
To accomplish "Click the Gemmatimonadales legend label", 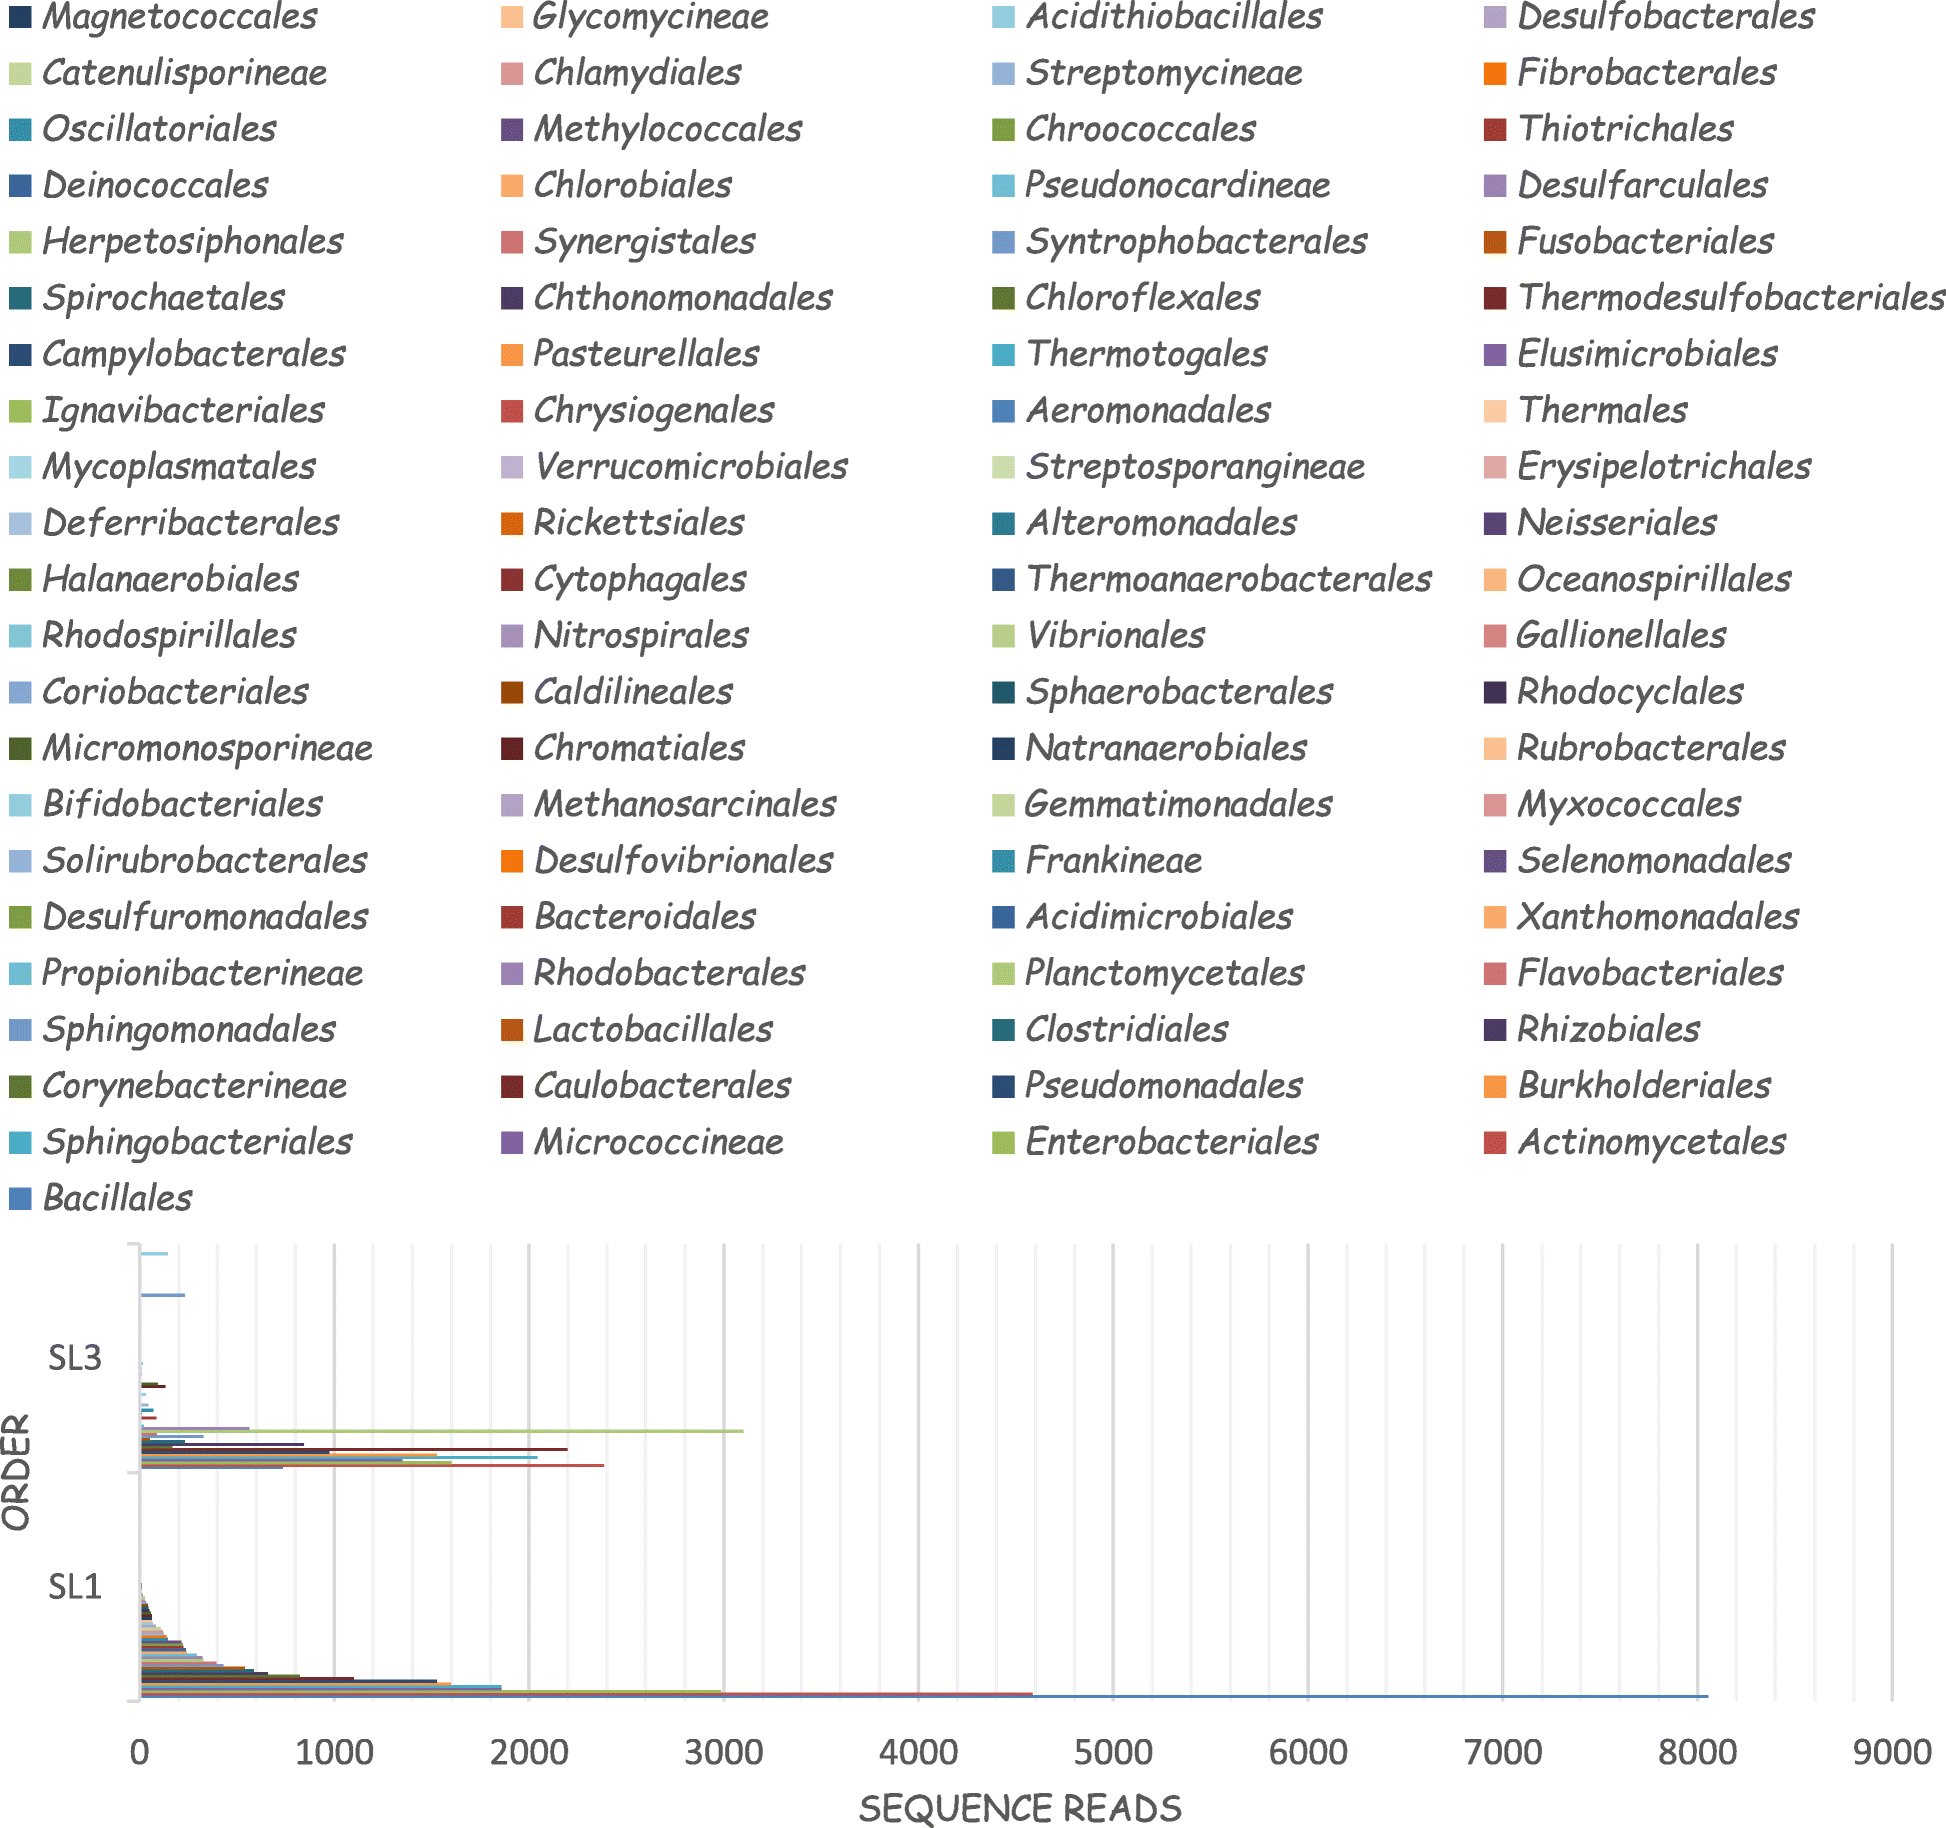I will tap(1179, 804).
